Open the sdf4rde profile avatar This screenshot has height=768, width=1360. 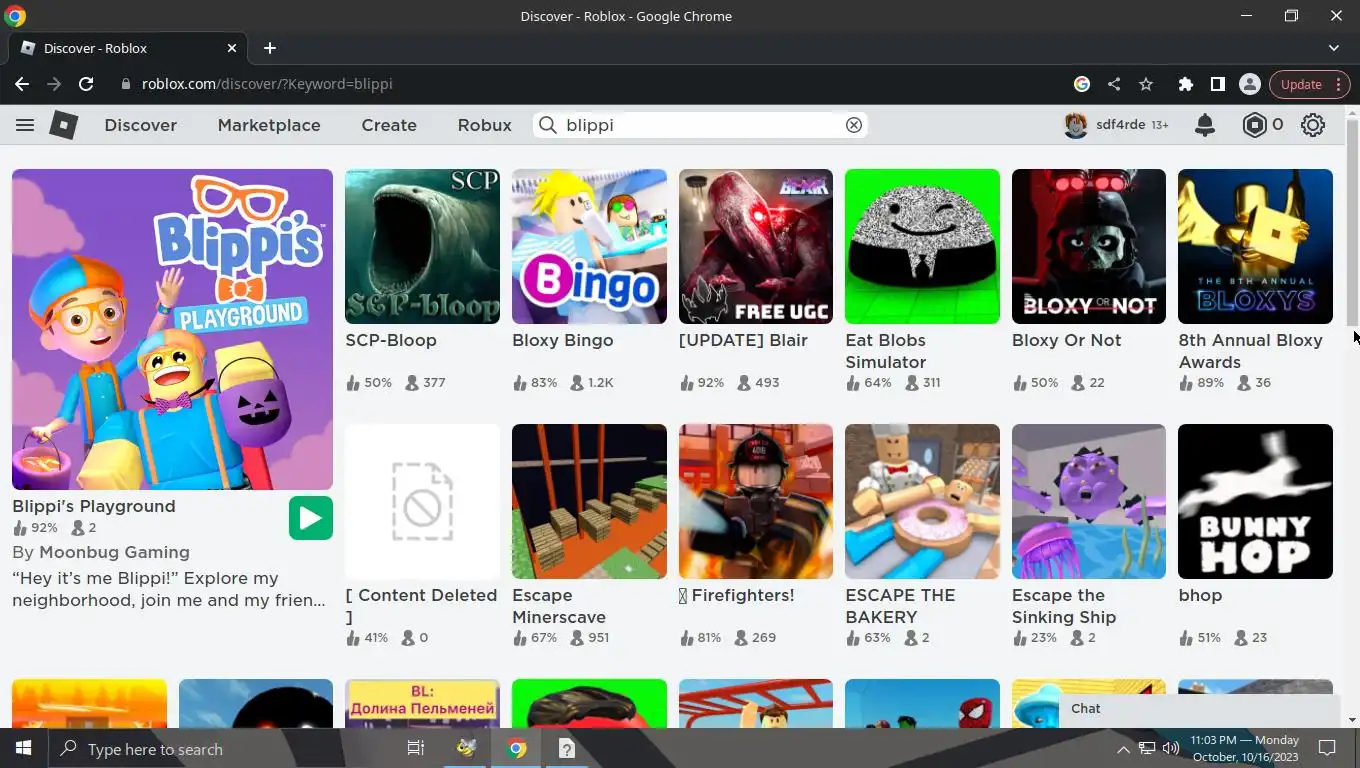pos(1076,125)
